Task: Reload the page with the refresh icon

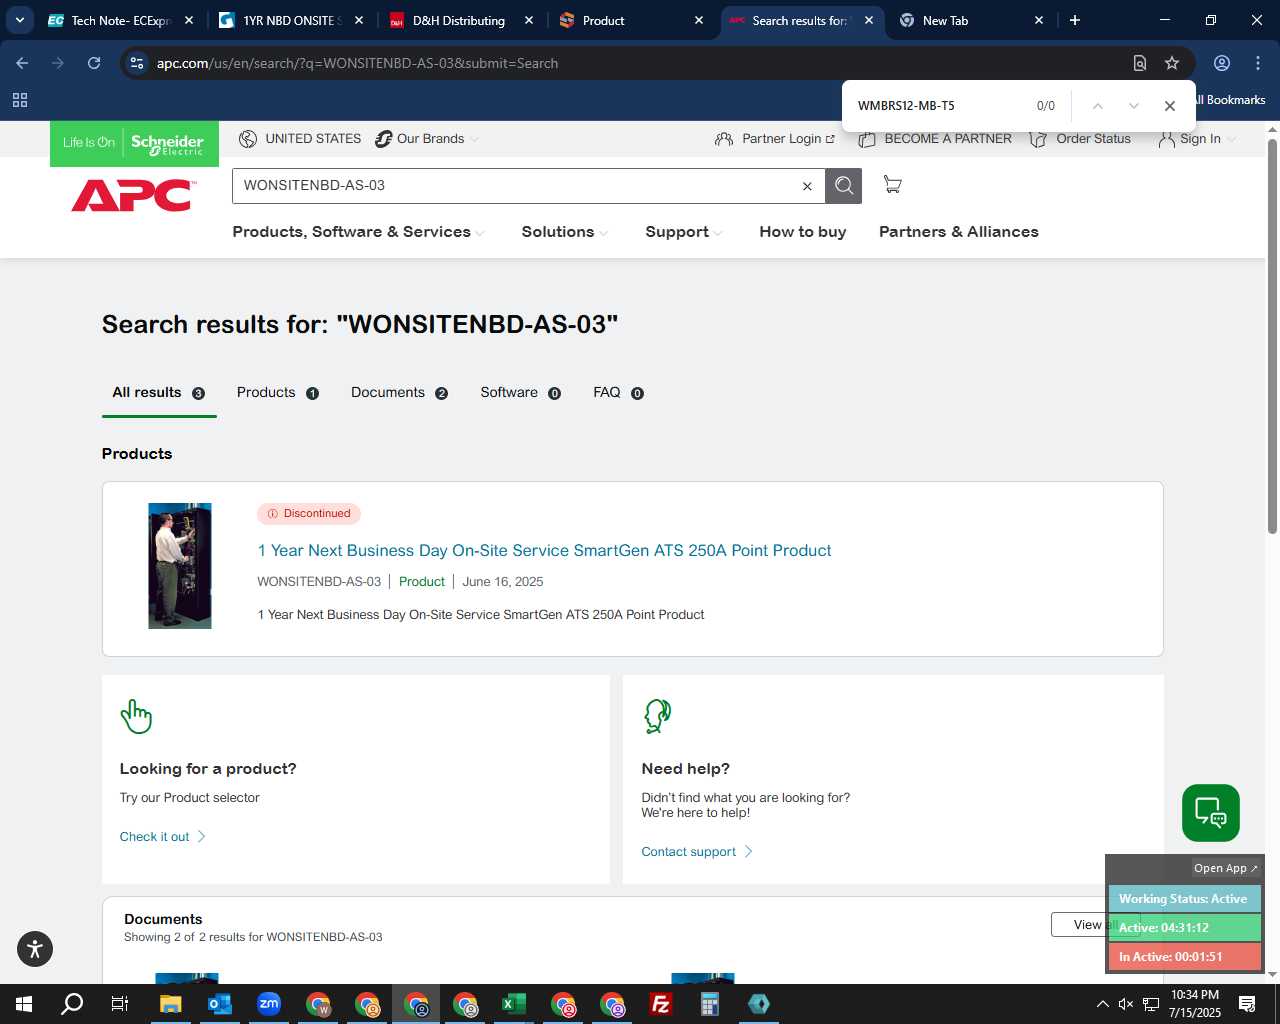Action: 94,63
